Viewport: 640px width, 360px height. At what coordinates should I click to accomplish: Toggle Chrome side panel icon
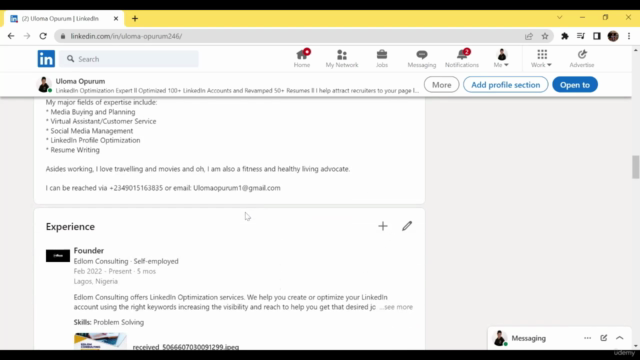click(597, 36)
